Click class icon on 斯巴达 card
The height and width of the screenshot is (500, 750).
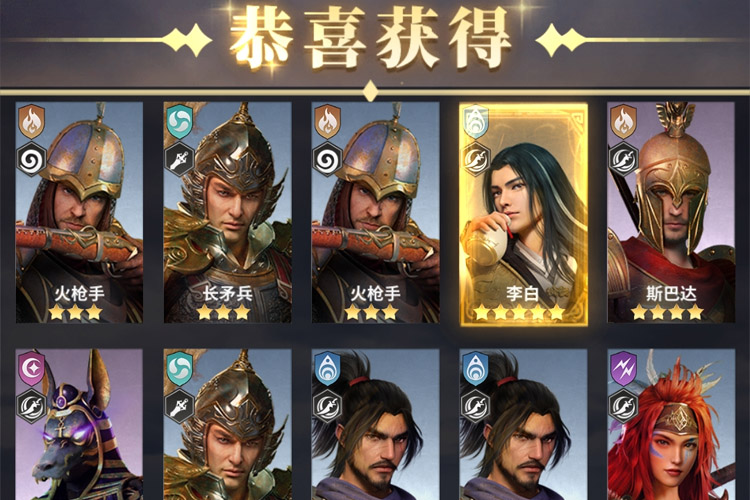click(x=623, y=159)
